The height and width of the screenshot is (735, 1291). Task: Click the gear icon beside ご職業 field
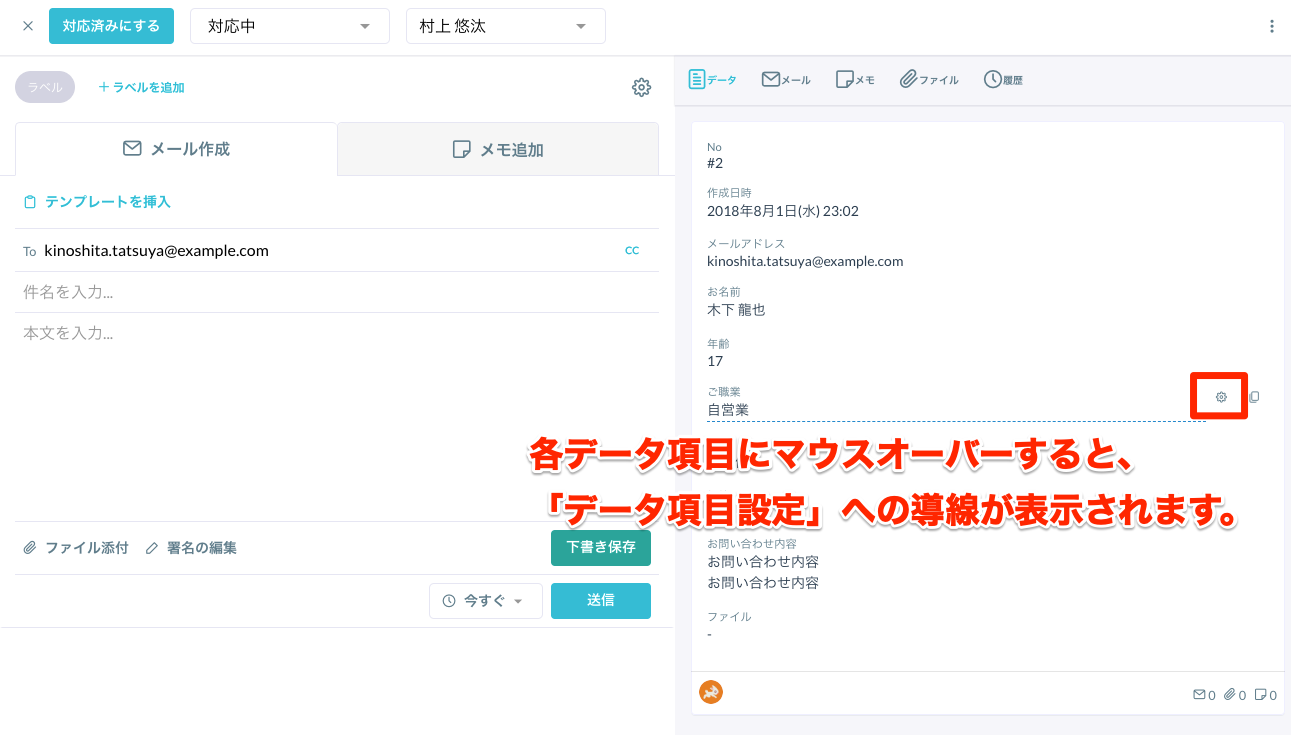[1220, 397]
